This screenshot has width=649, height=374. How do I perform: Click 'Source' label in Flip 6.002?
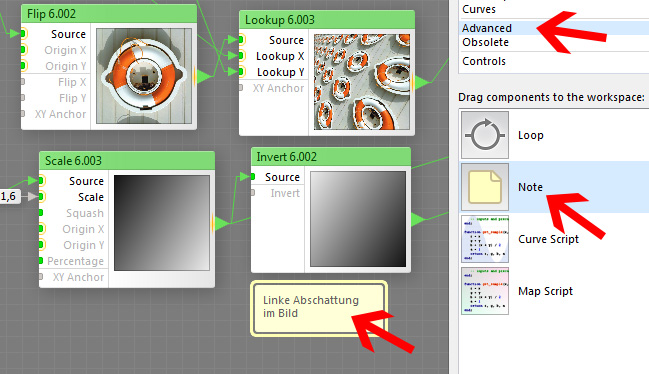[68, 34]
